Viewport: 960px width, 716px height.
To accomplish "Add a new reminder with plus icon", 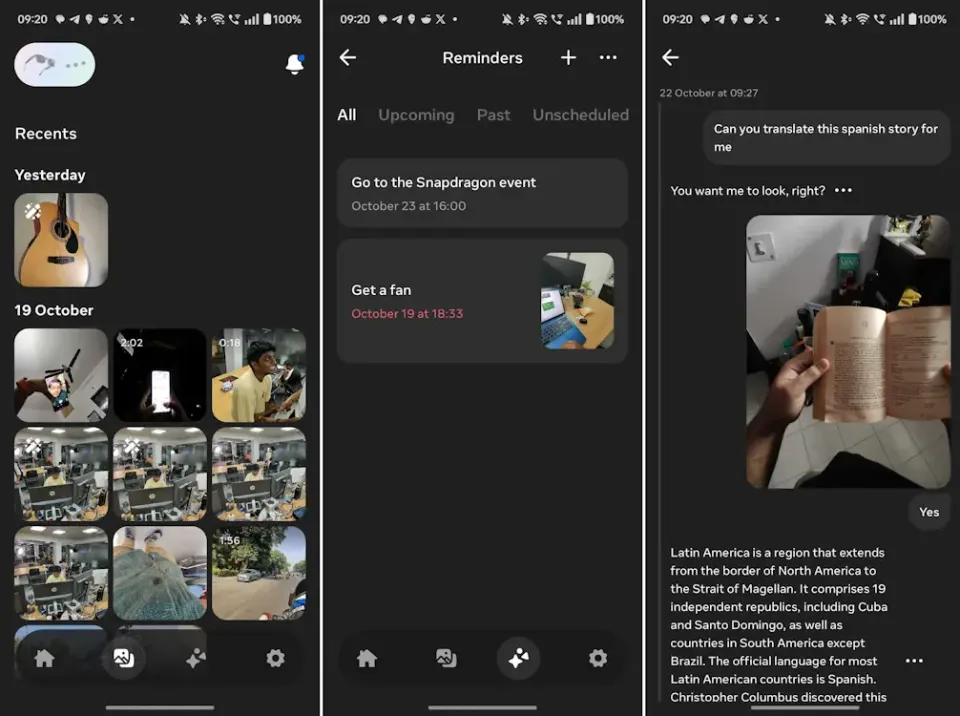I will 568,58.
